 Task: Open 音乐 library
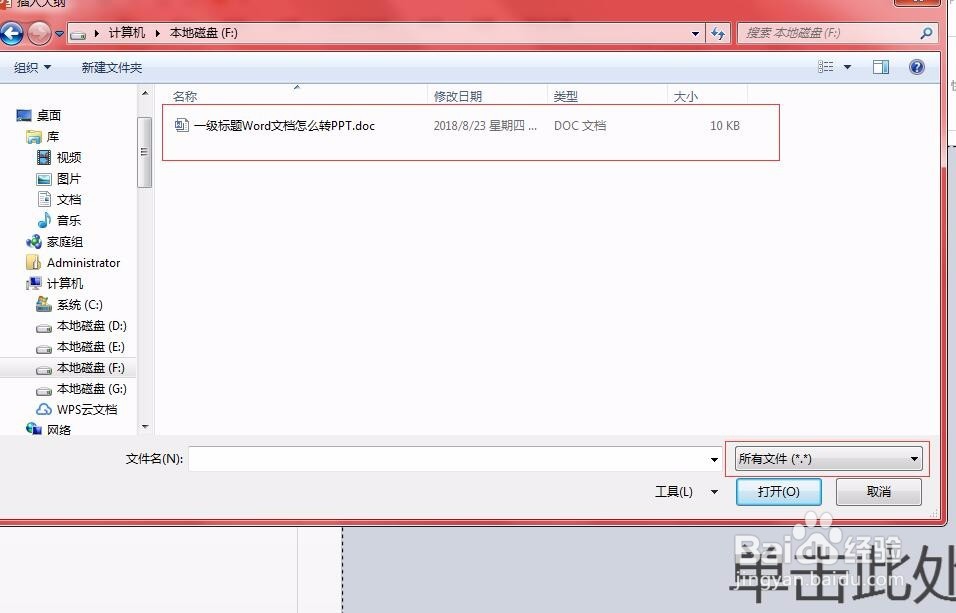69,220
